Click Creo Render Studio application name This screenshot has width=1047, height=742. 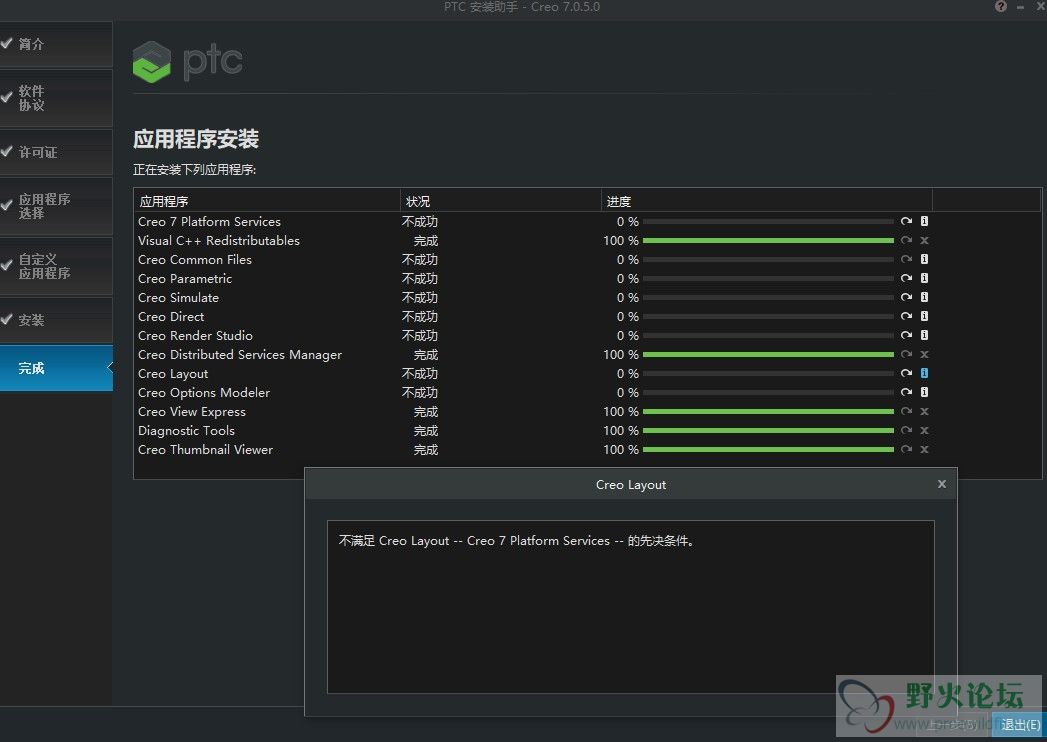(195, 335)
